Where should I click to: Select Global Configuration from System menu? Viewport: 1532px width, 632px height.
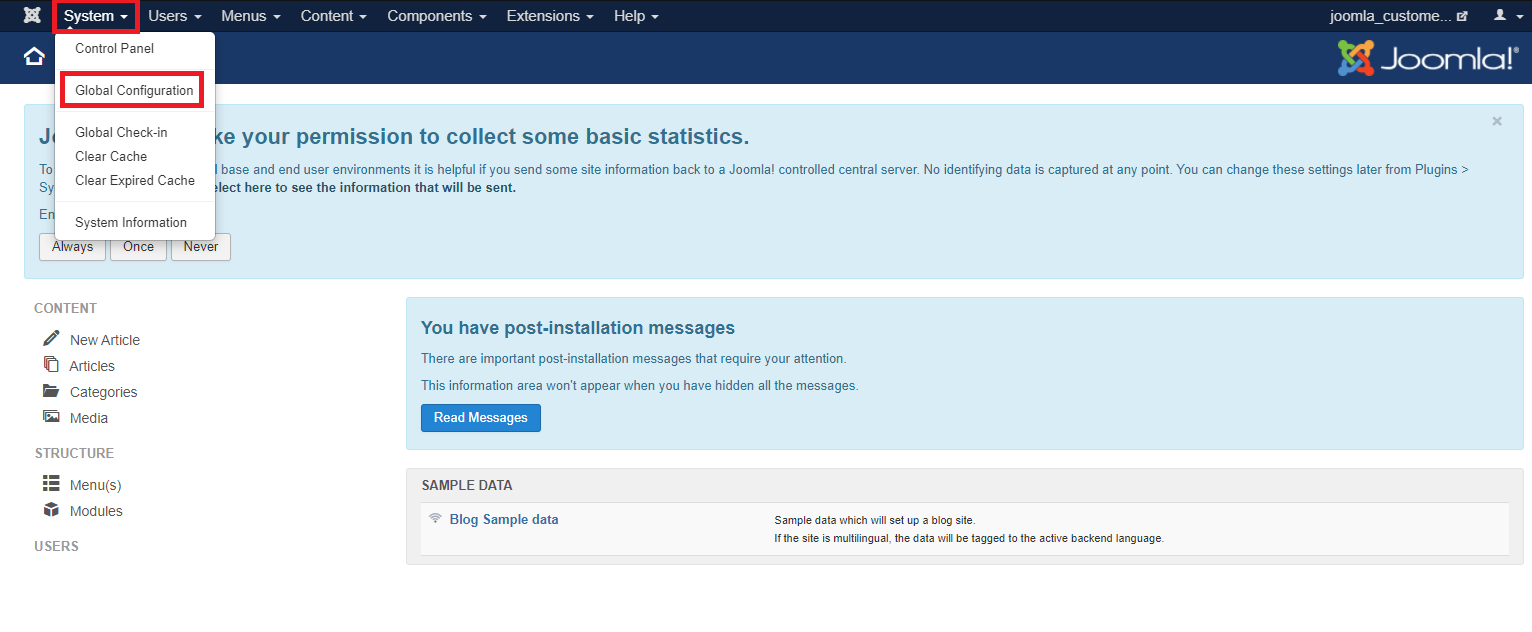tap(134, 90)
